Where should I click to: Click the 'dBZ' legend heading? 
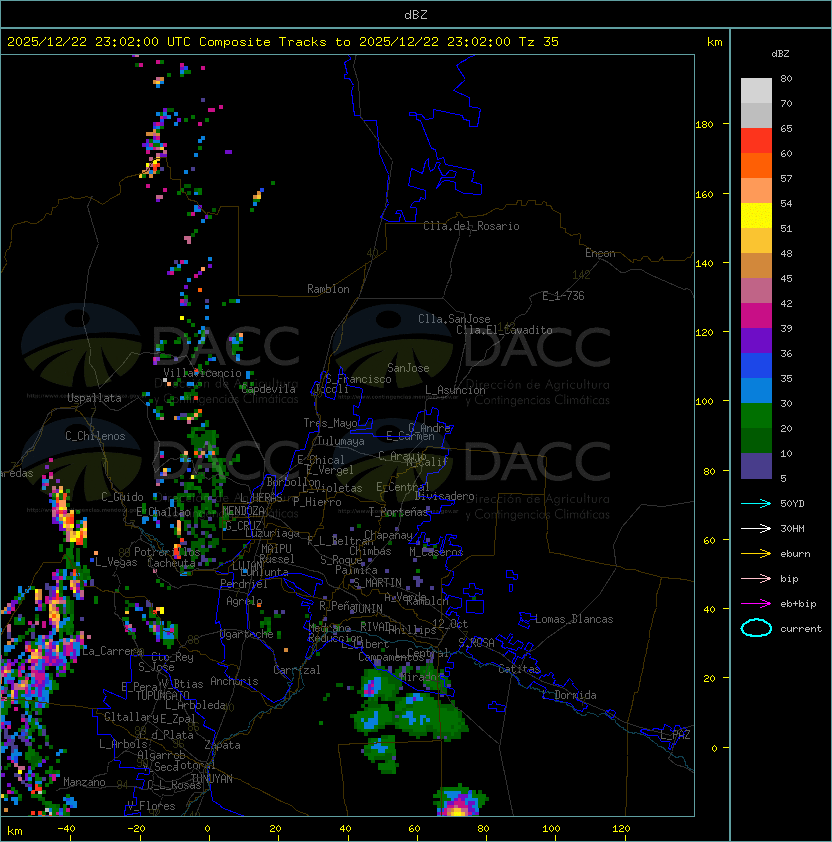(x=780, y=54)
